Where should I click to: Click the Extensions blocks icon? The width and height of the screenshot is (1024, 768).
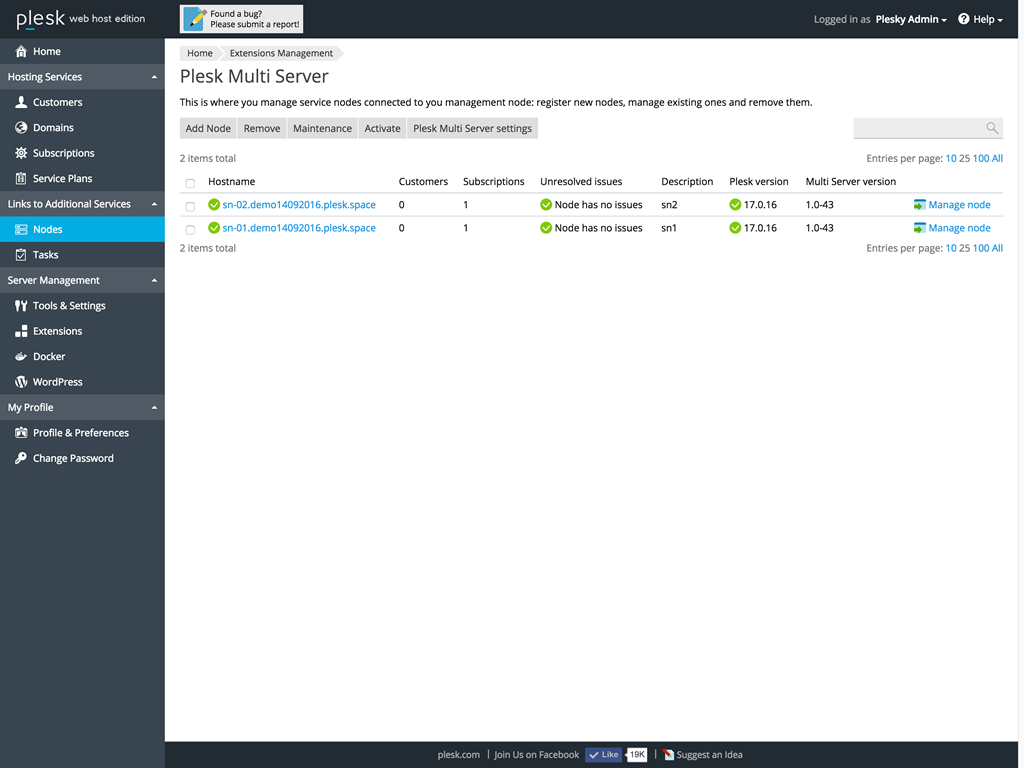21,331
